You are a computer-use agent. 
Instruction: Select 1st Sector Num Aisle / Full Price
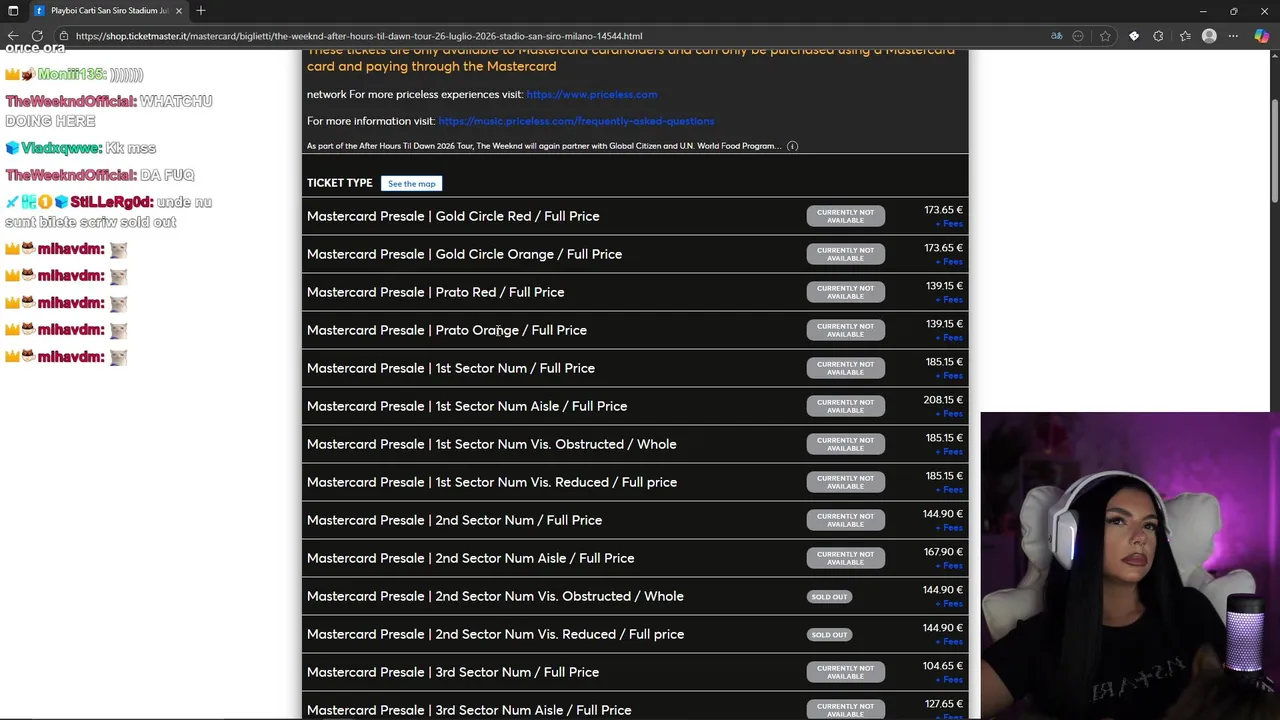tap(467, 406)
